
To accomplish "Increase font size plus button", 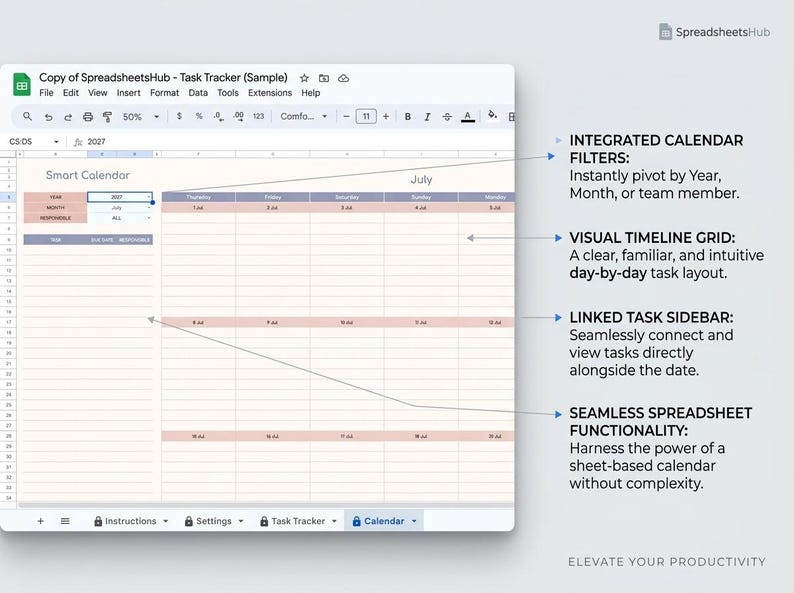I will pos(386,116).
